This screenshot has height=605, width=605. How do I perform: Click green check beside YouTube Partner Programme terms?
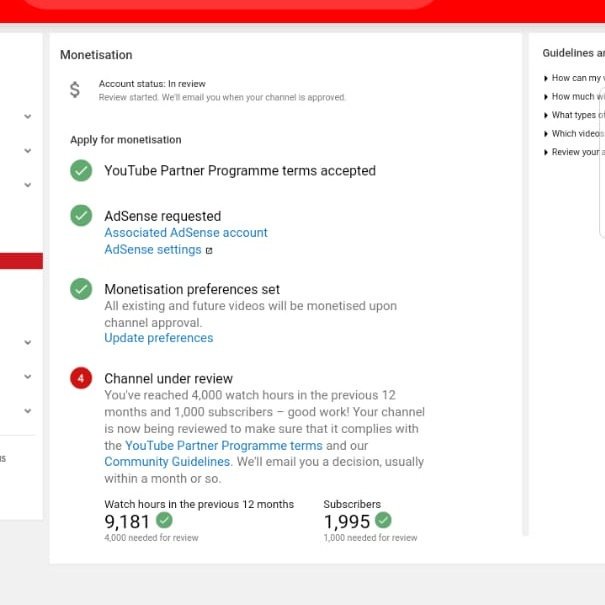coord(81,171)
